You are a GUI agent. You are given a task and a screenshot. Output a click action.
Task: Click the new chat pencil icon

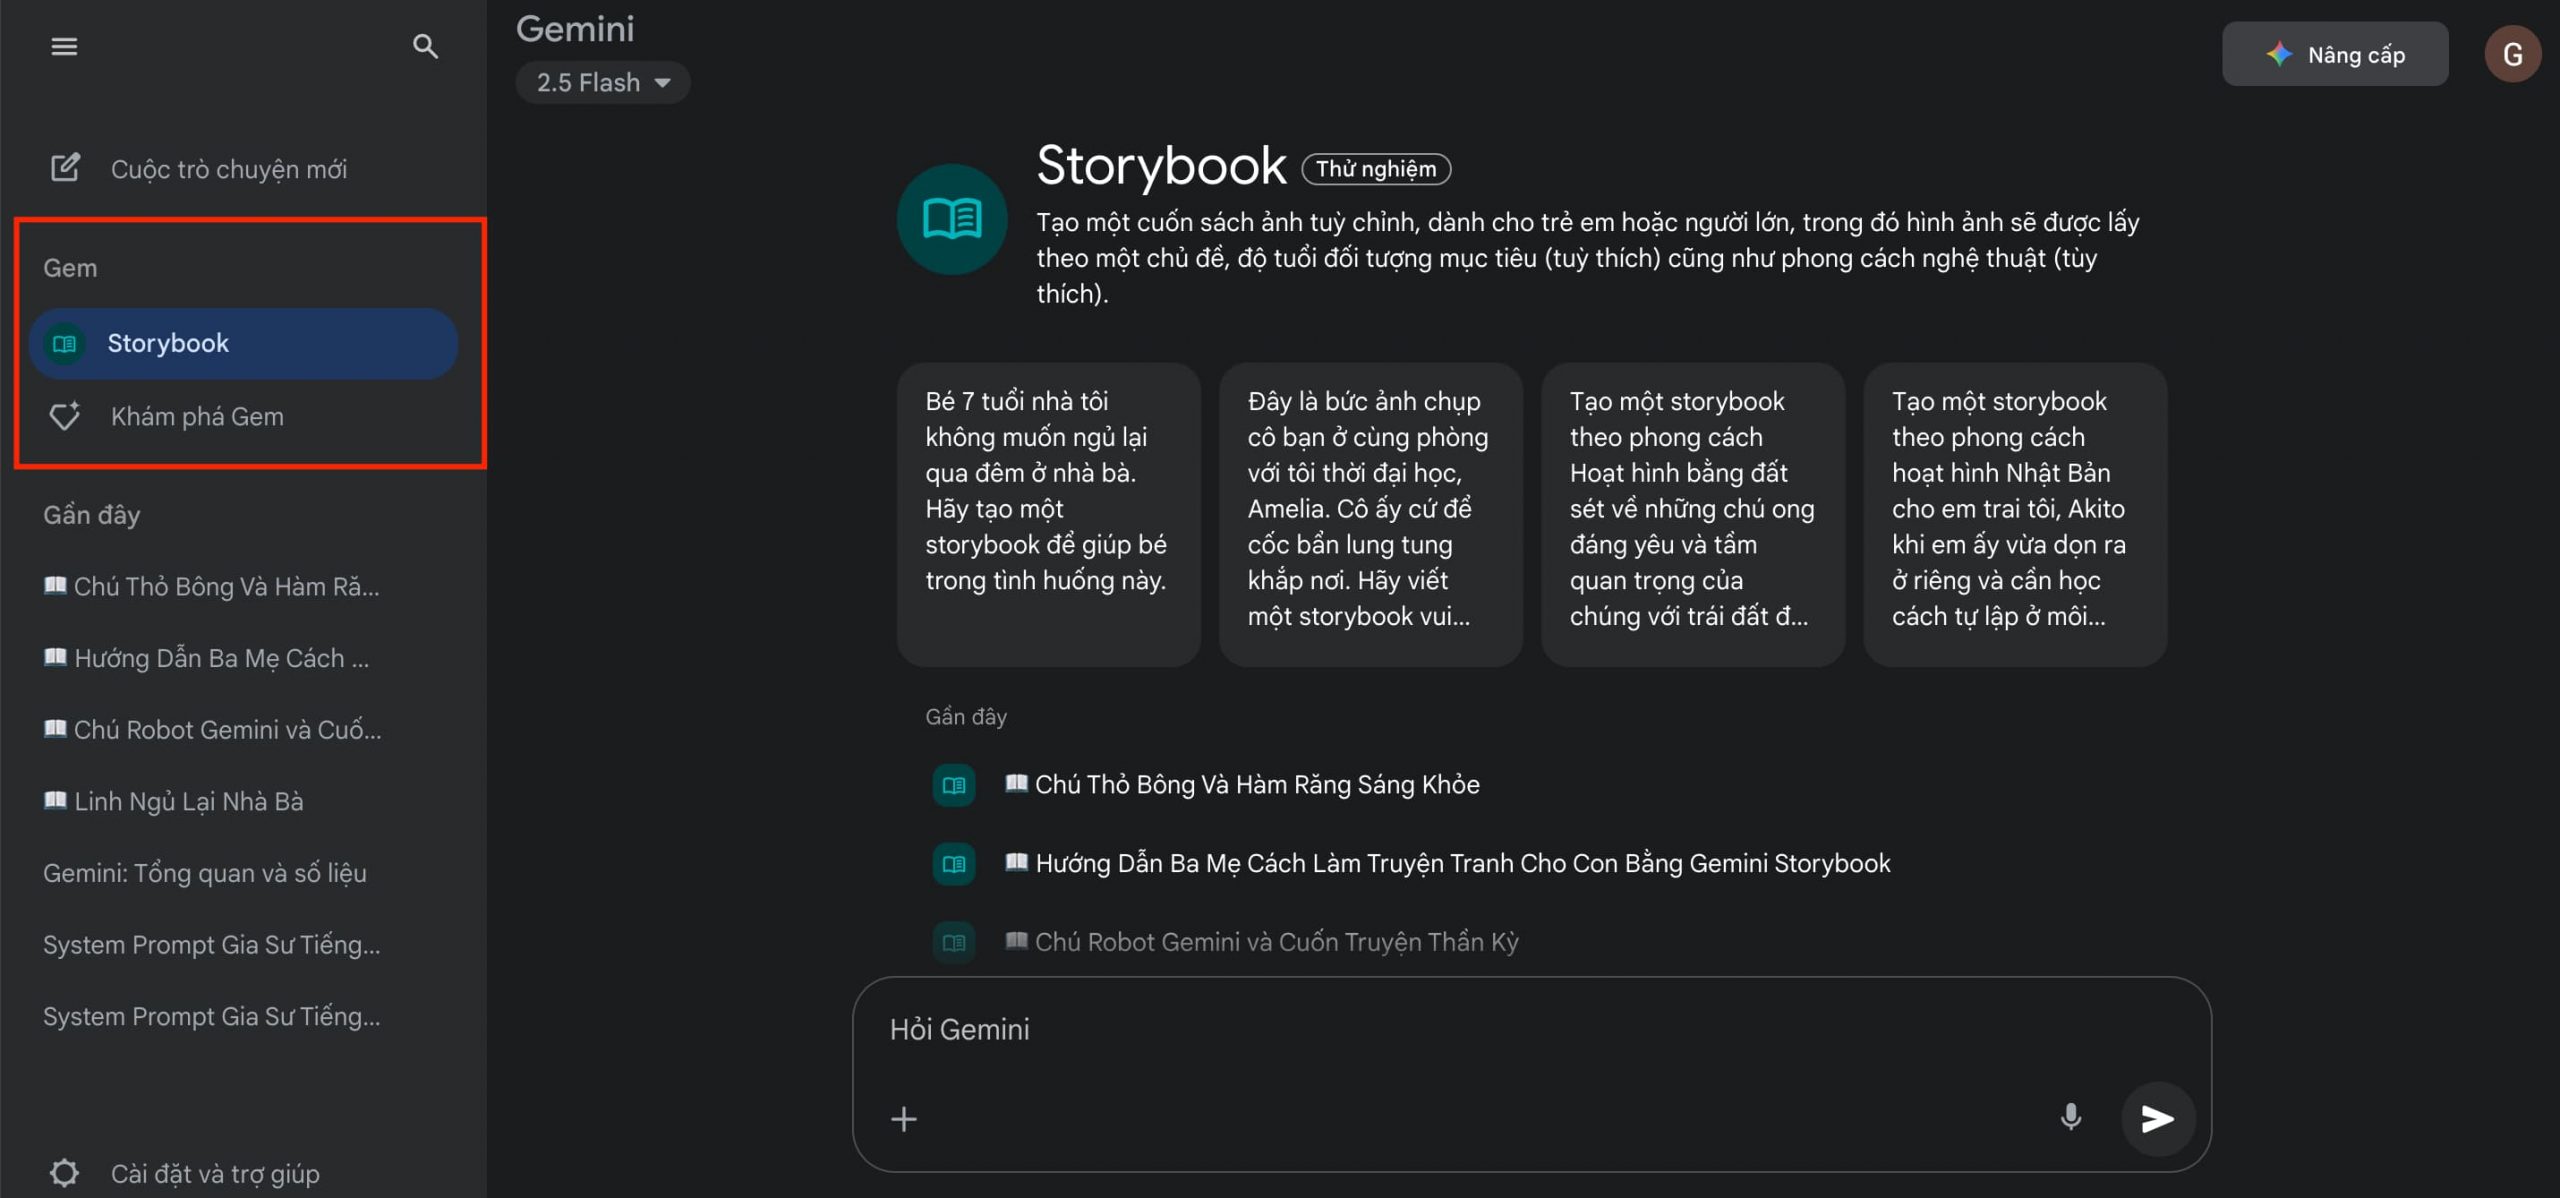(x=65, y=167)
